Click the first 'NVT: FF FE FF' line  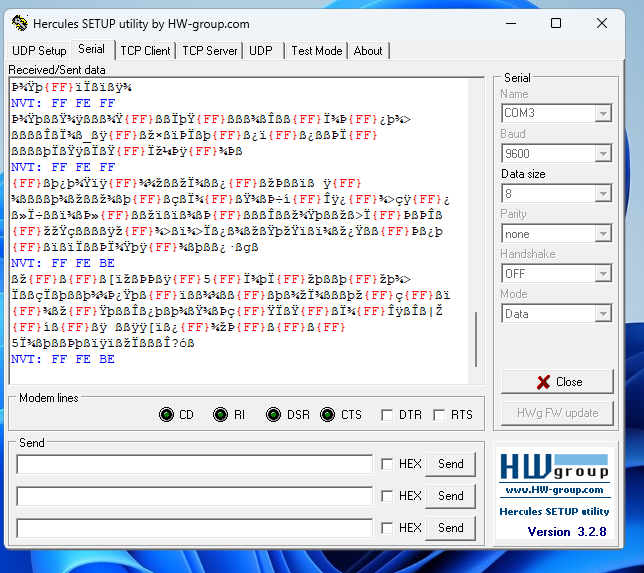[63, 103]
